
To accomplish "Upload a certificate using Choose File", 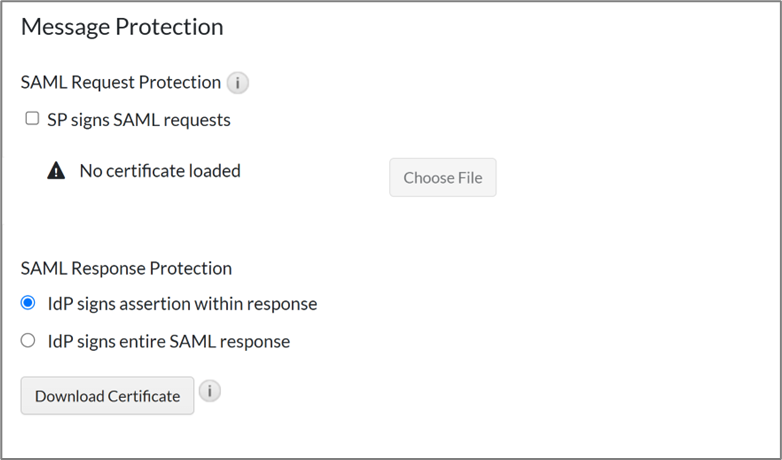I will tap(442, 178).
